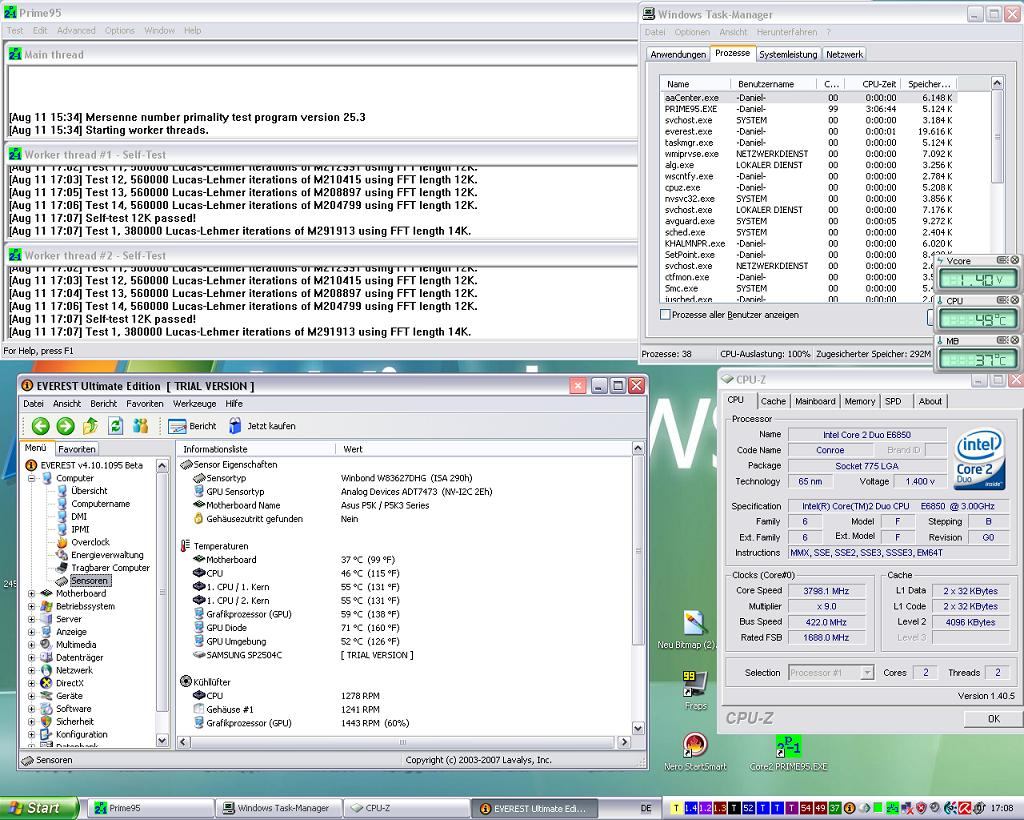Click the Windows Start button
1024x820 pixels.
tap(39, 808)
